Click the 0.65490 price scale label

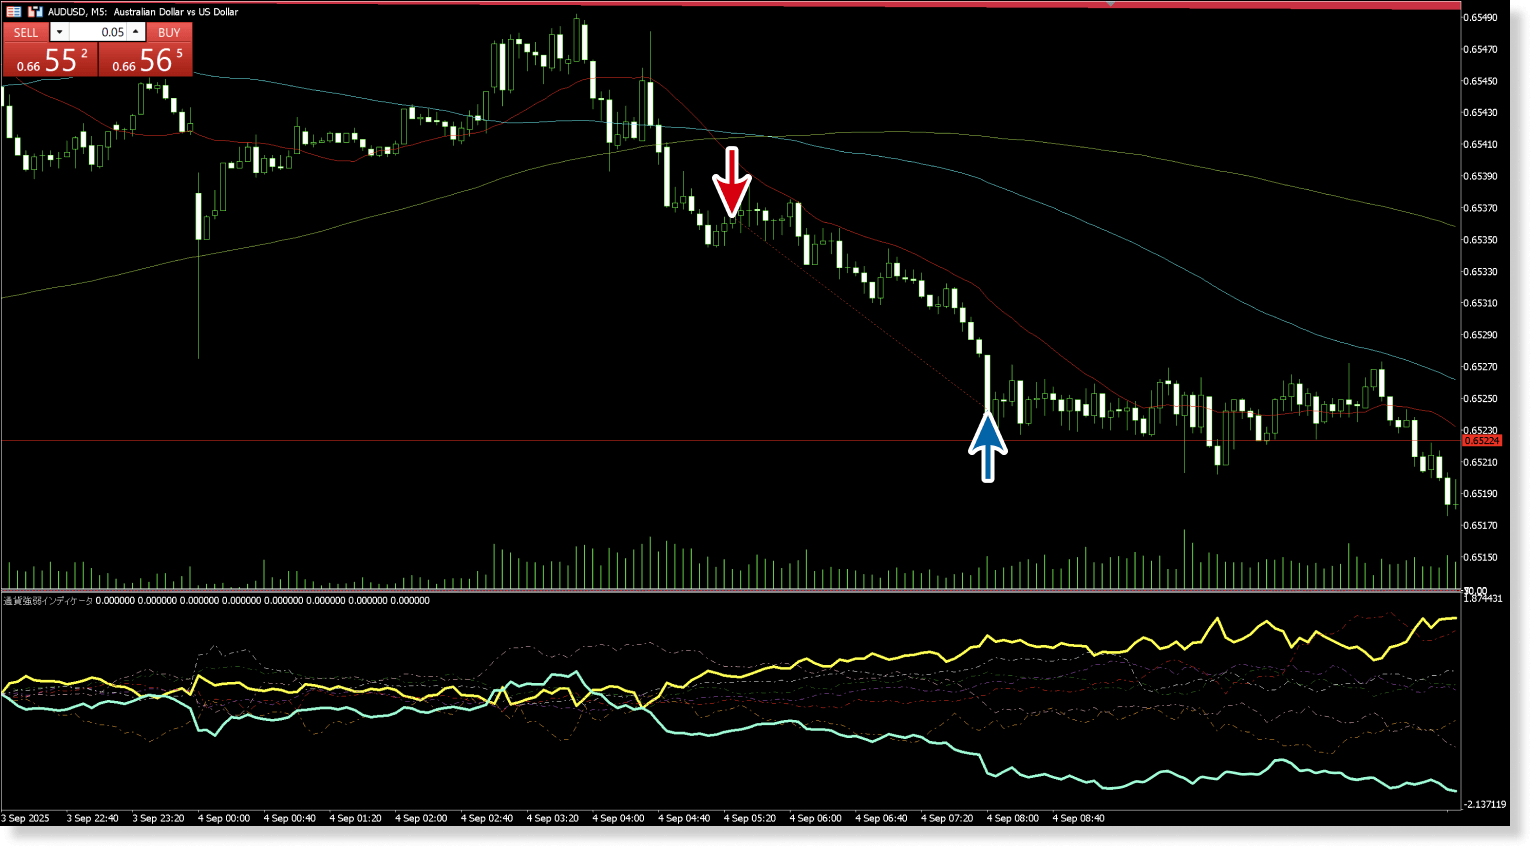[1480, 18]
